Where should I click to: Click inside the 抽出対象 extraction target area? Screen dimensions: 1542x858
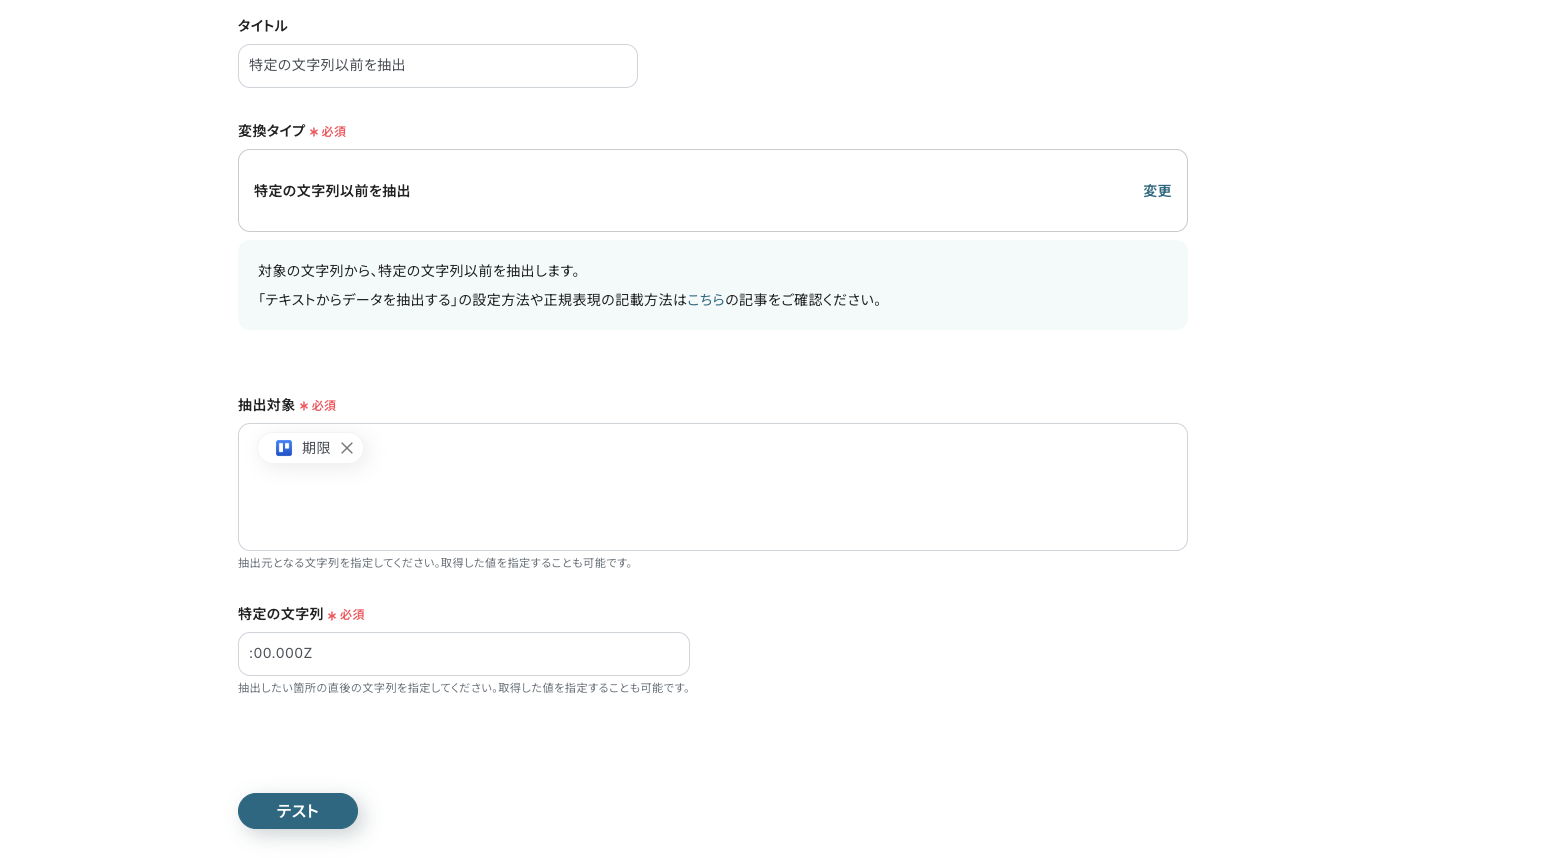click(x=712, y=500)
